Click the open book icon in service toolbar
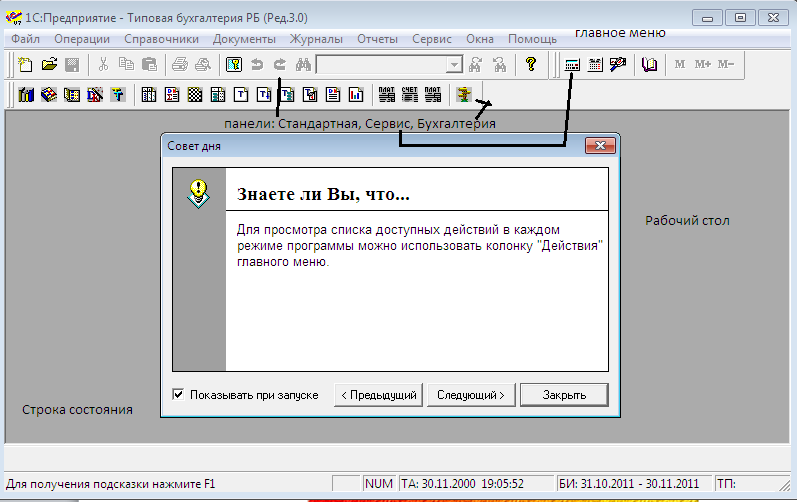Screen dimensions: 797x502 (x=650, y=65)
